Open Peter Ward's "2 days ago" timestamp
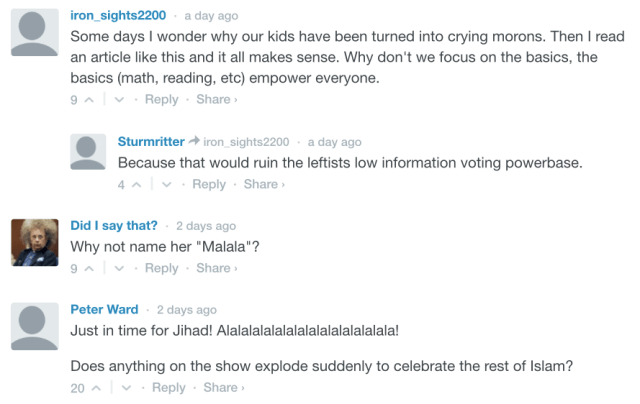The width and height of the screenshot is (640, 404). click(x=186, y=310)
